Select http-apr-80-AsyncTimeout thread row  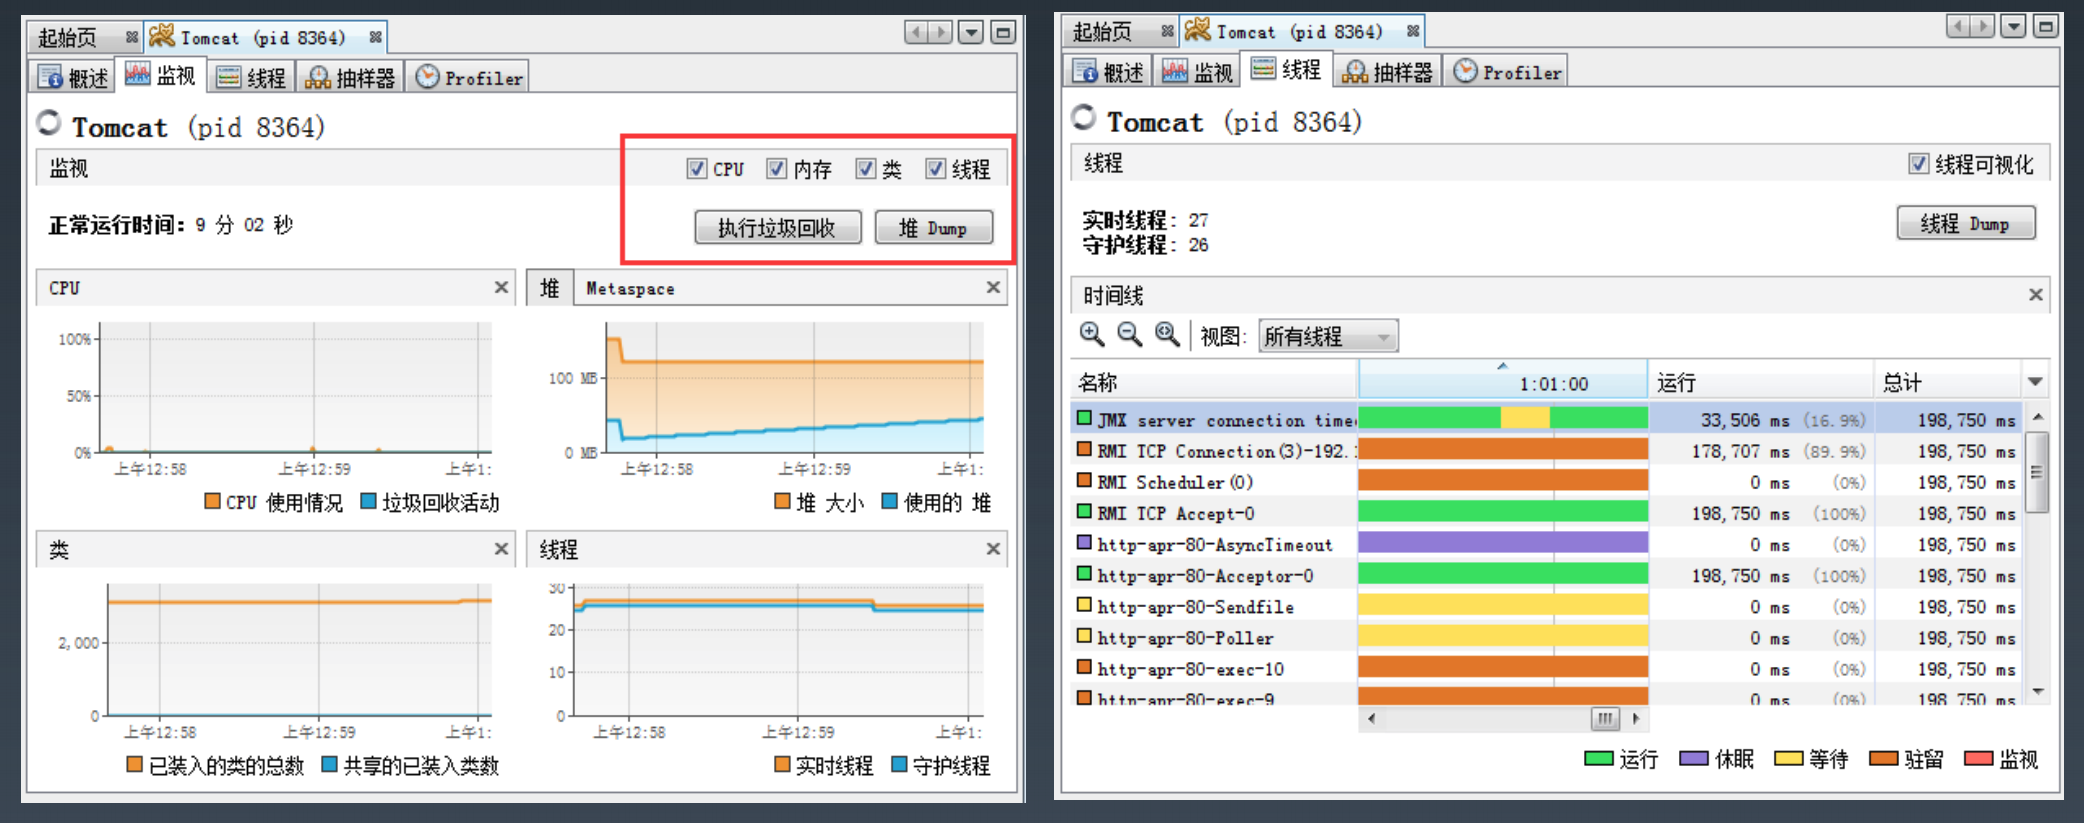point(1546,544)
